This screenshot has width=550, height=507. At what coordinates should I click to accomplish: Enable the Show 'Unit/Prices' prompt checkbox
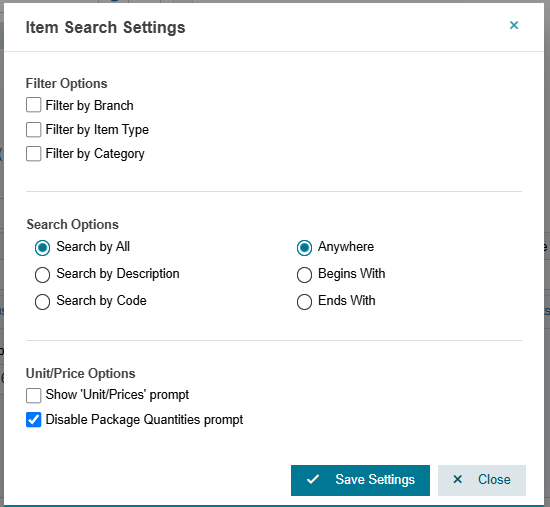click(34, 395)
